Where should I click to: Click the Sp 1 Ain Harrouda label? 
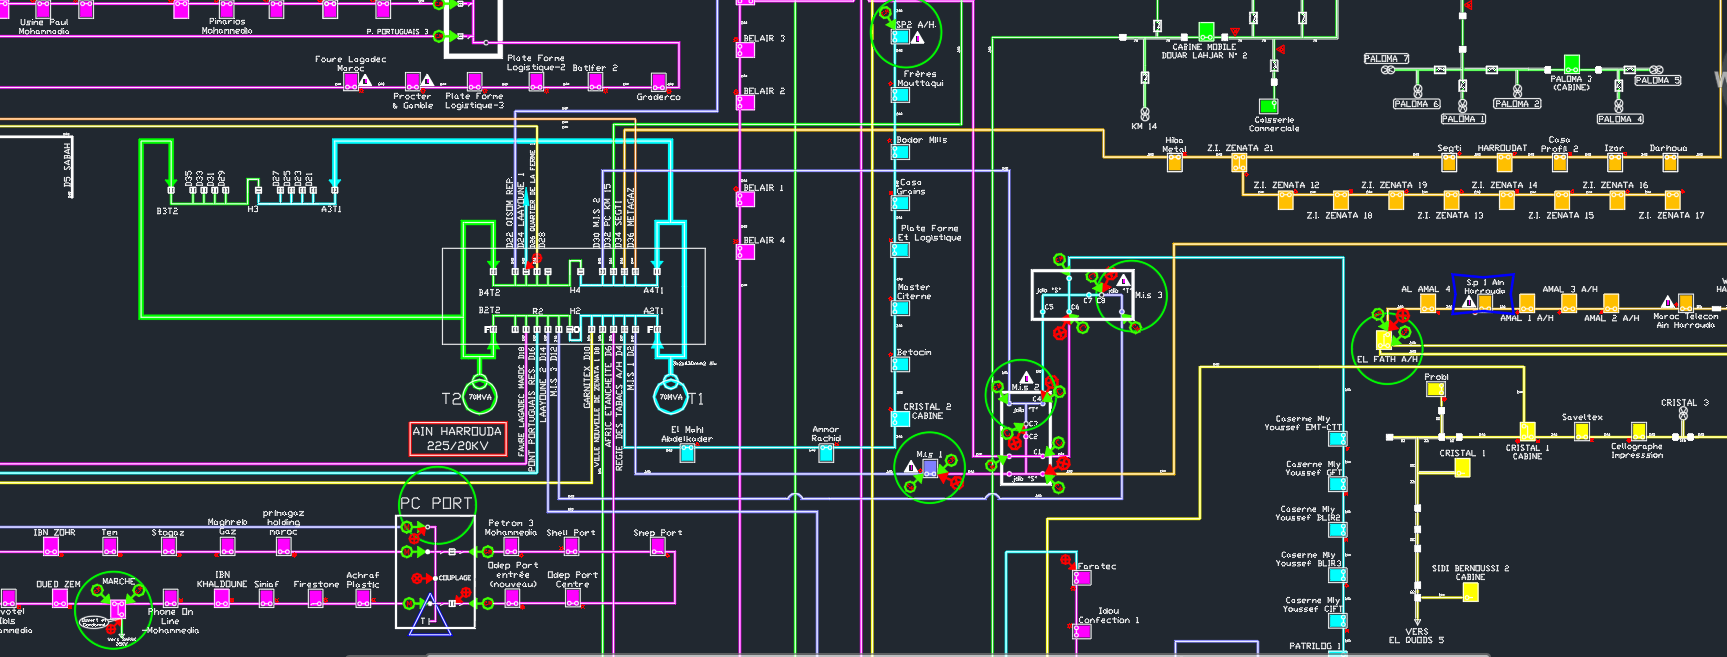[1484, 287]
